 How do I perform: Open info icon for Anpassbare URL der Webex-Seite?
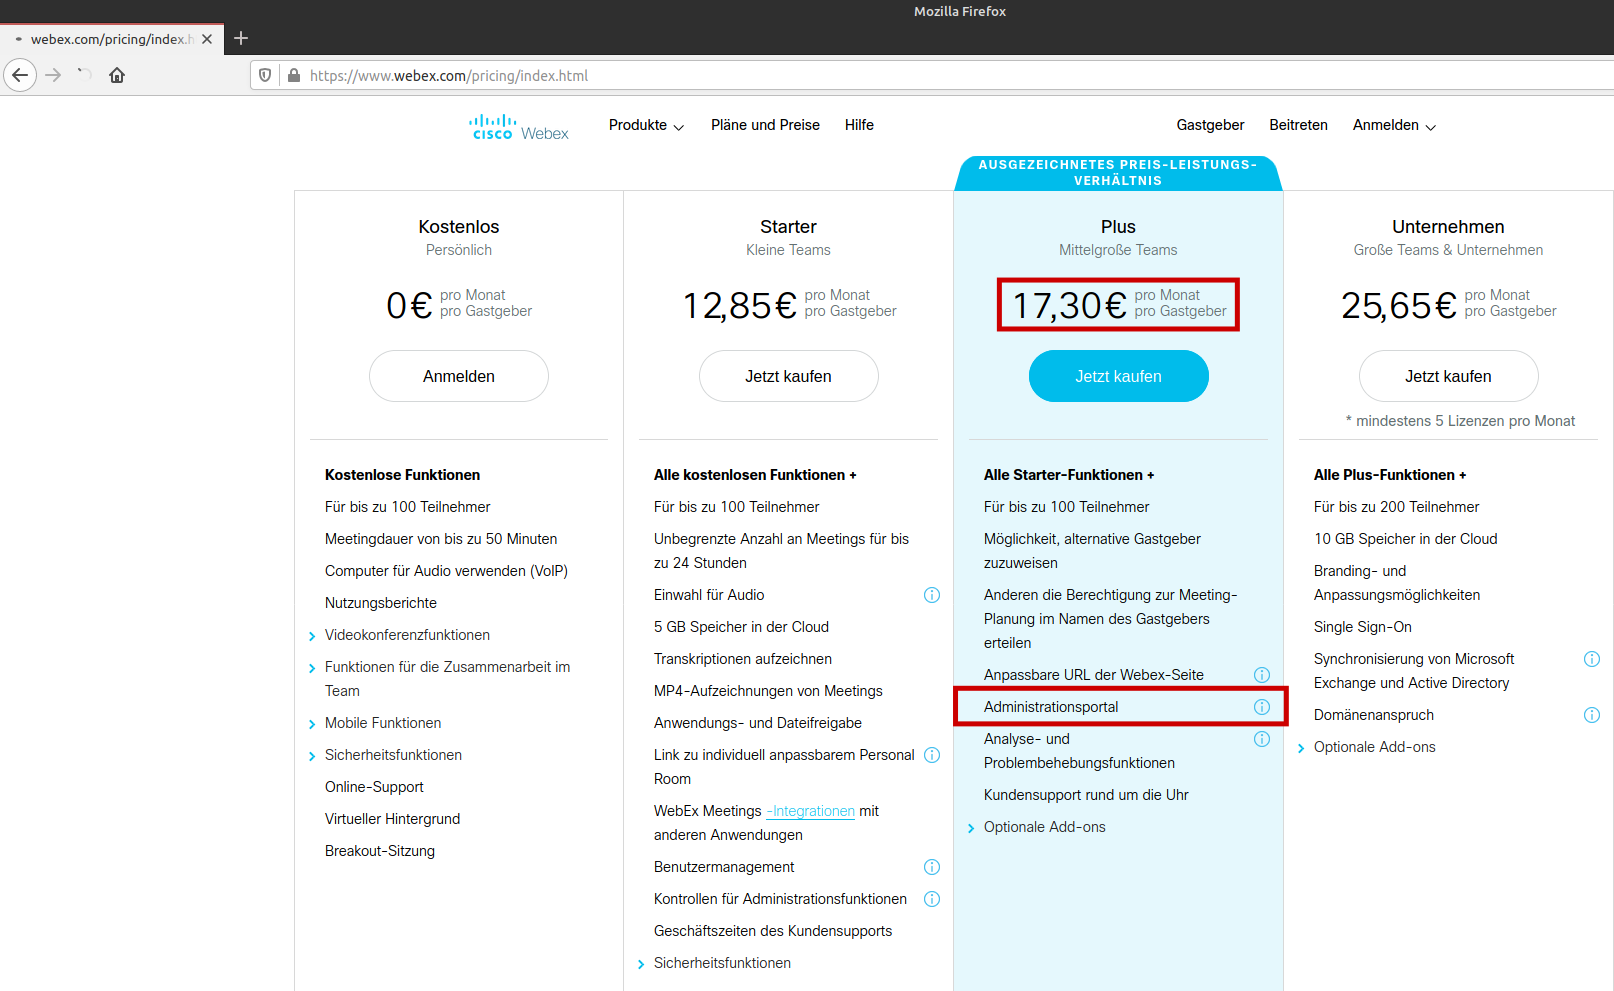coord(1262,675)
